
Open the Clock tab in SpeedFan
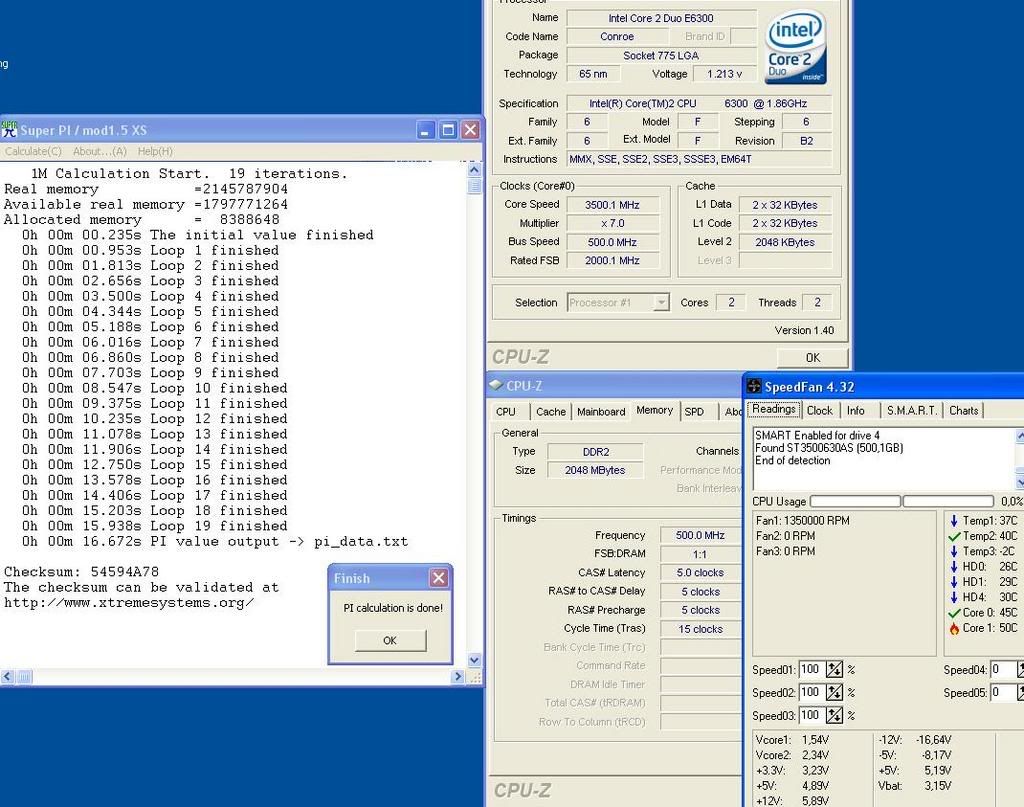point(820,411)
